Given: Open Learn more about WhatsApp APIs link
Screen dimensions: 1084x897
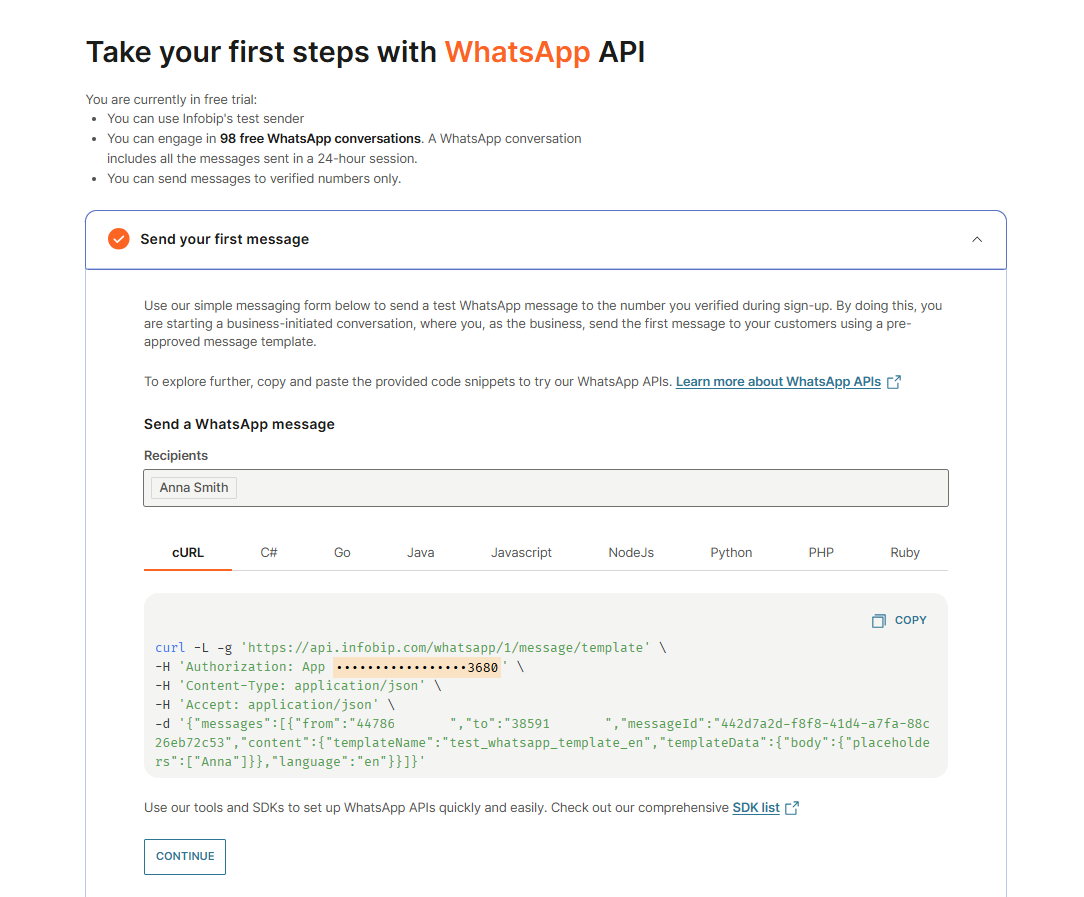Looking at the screenshot, I should pos(778,382).
